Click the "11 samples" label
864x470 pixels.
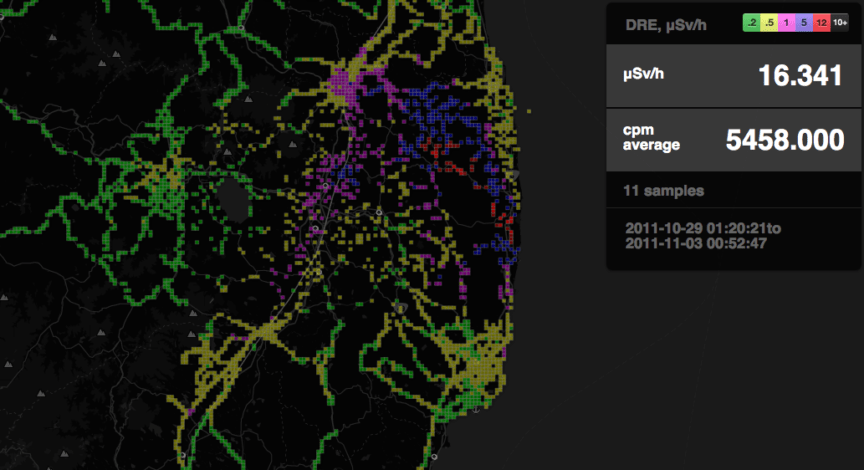657,190
